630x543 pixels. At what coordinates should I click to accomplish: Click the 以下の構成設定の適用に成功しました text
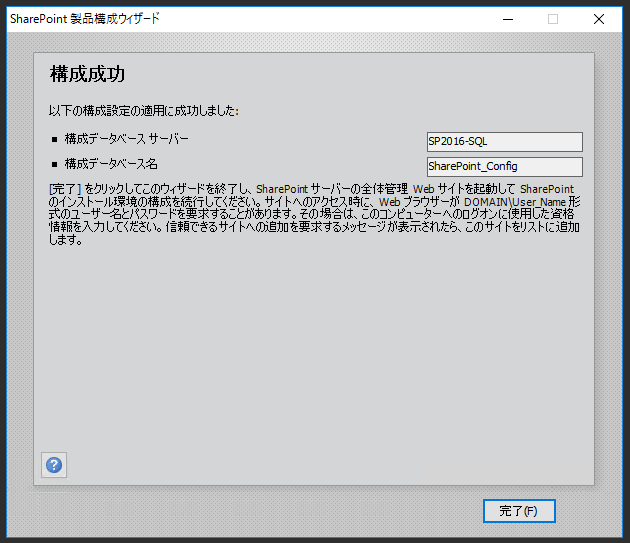point(144,111)
